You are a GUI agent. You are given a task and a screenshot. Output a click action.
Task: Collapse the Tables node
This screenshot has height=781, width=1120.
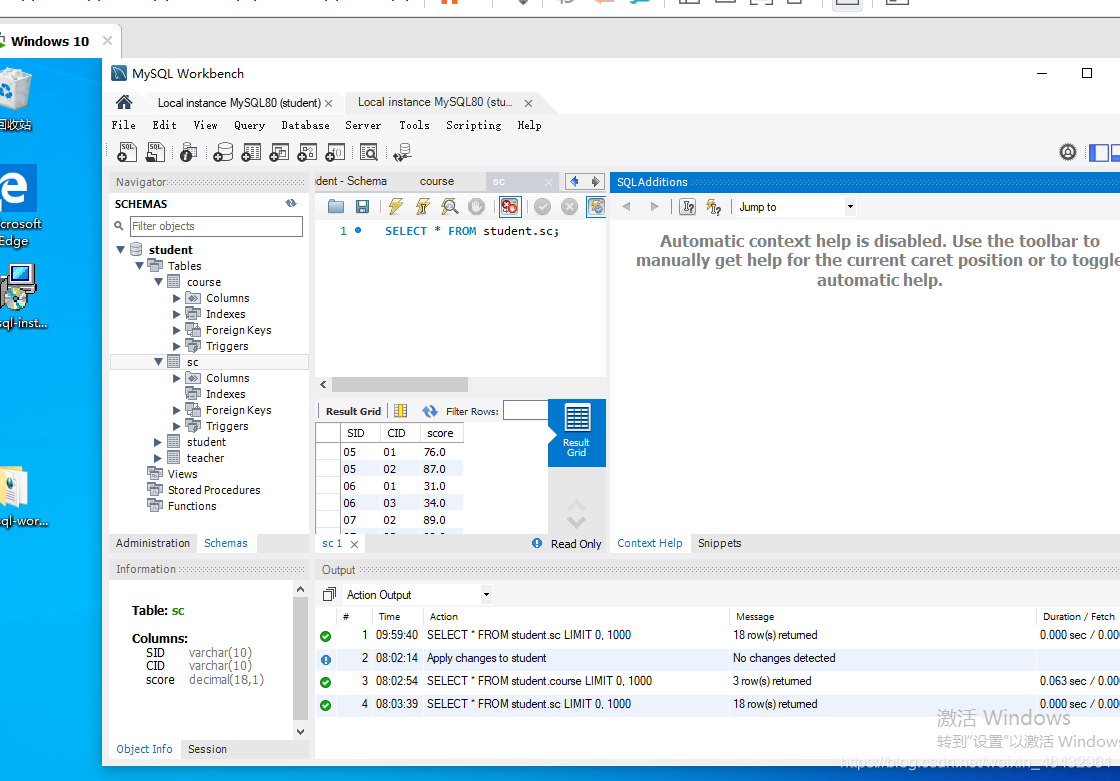click(x=139, y=265)
